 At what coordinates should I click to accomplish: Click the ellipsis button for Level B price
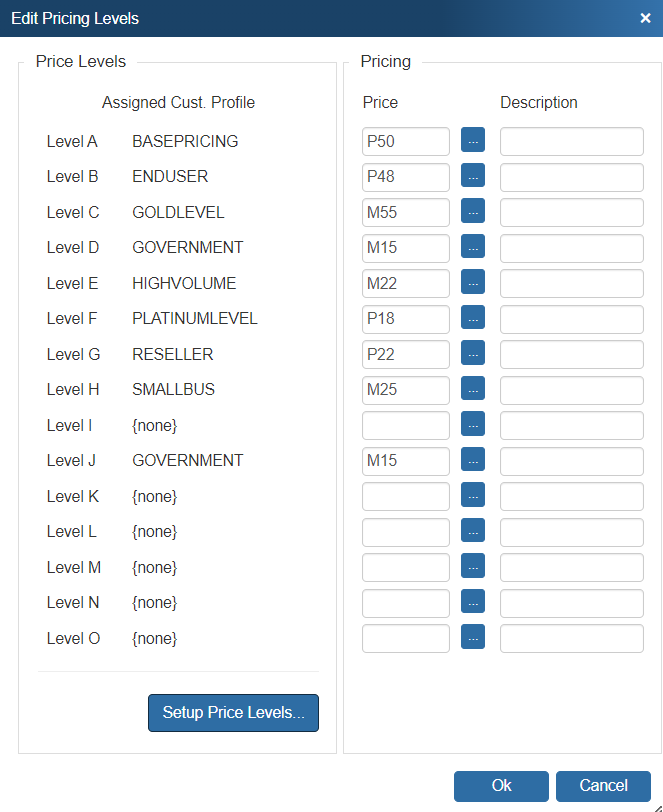click(472, 177)
